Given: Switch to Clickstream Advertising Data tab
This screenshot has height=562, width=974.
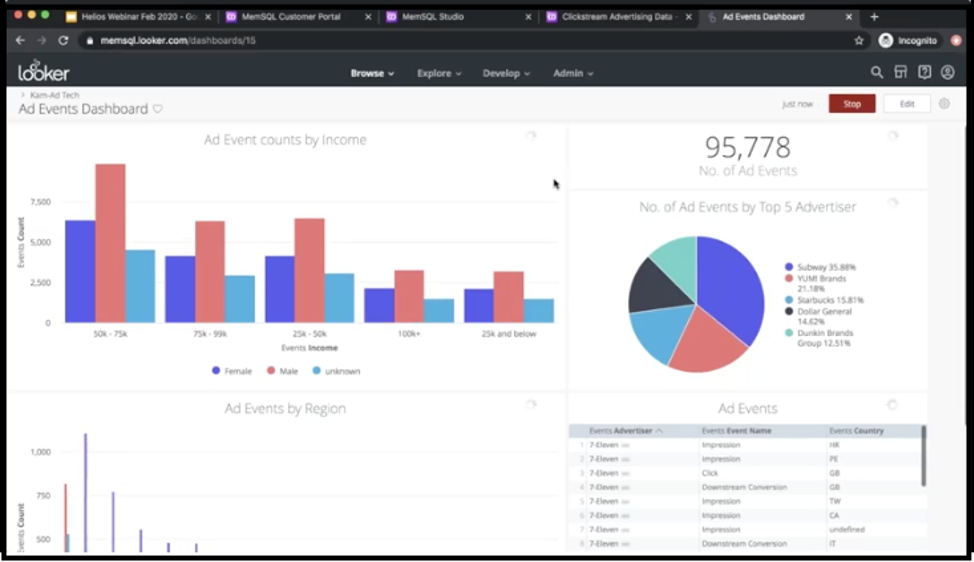Looking at the screenshot, I should click(x=619, y=17).
